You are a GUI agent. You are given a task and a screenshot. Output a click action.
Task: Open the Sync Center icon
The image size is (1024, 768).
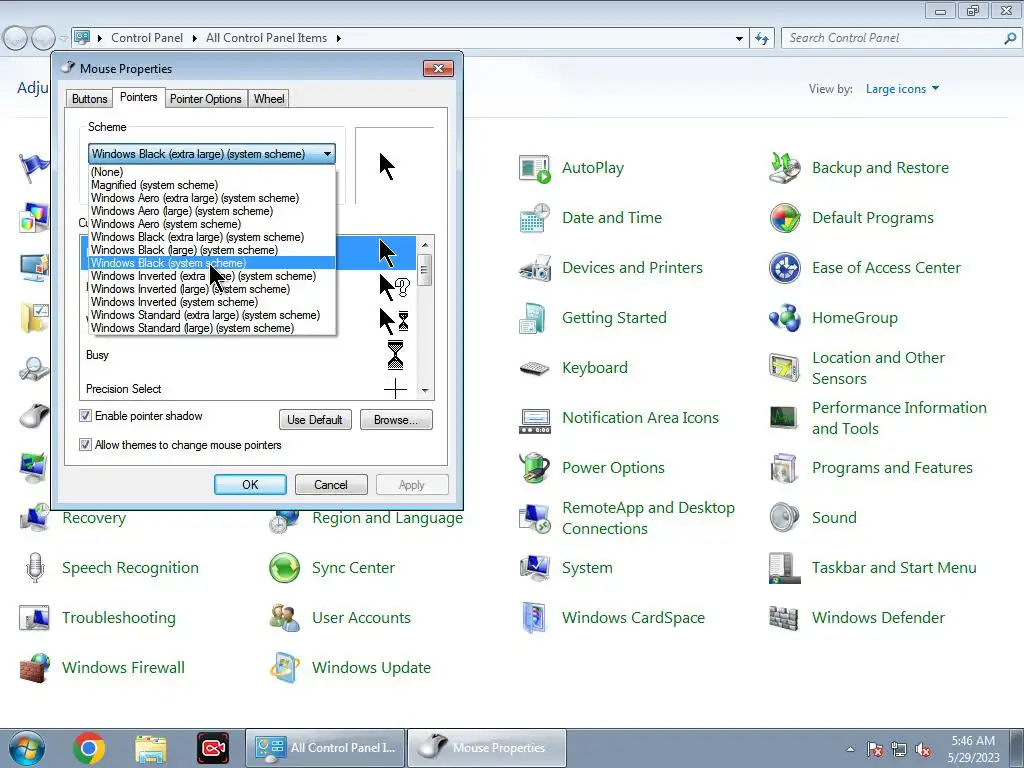point(285,568)
